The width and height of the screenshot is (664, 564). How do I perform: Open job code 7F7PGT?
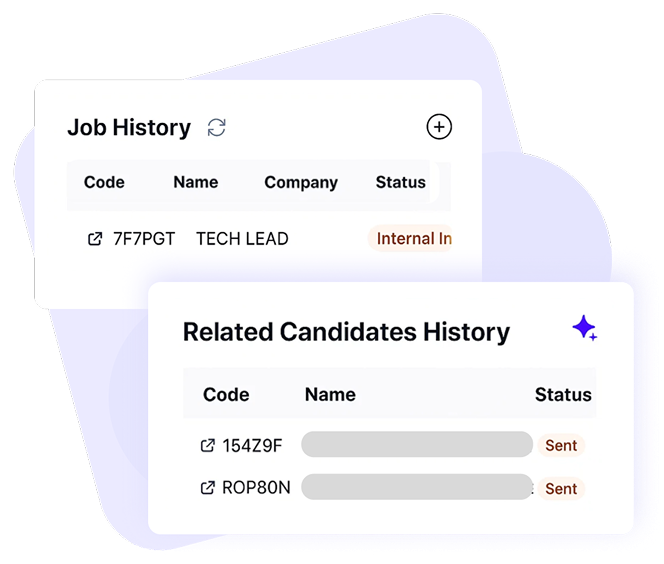(x=144, y=239)
